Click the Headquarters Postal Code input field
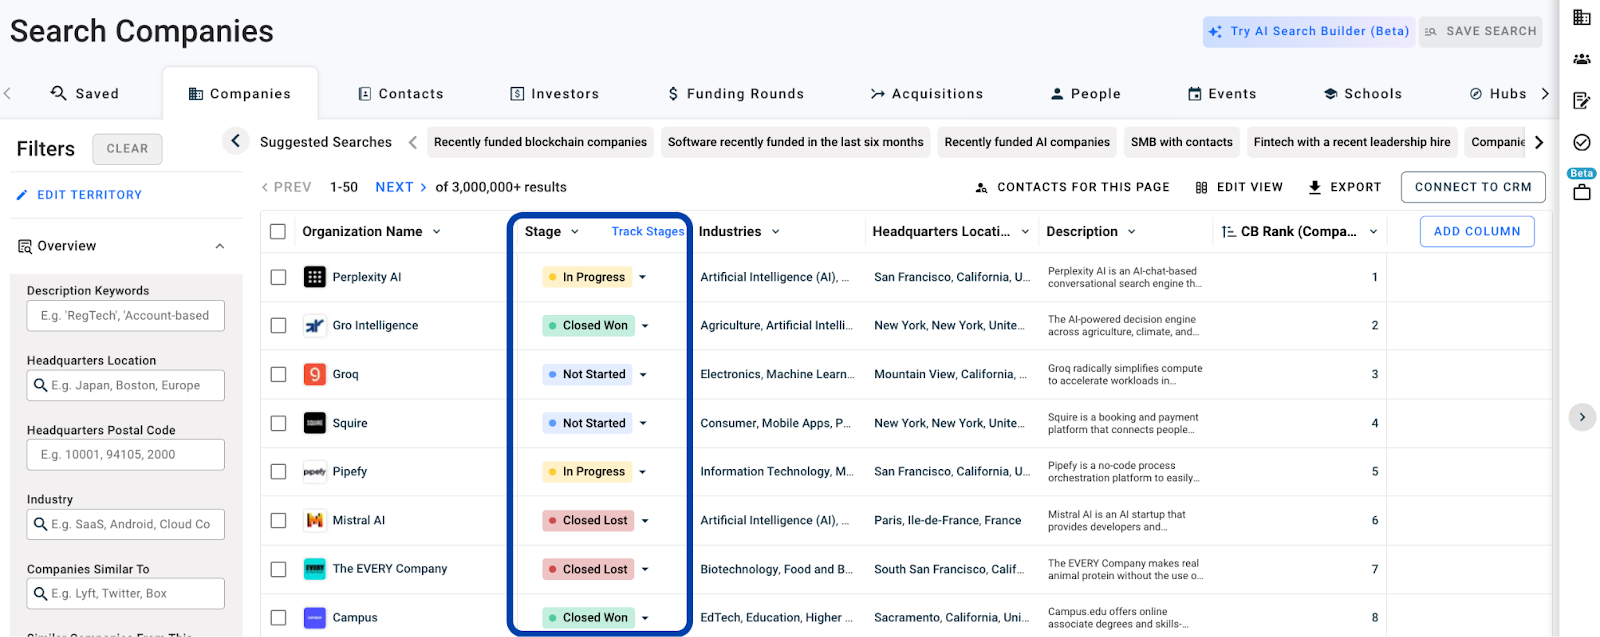The image size is (1600, 637). (126, 455)
